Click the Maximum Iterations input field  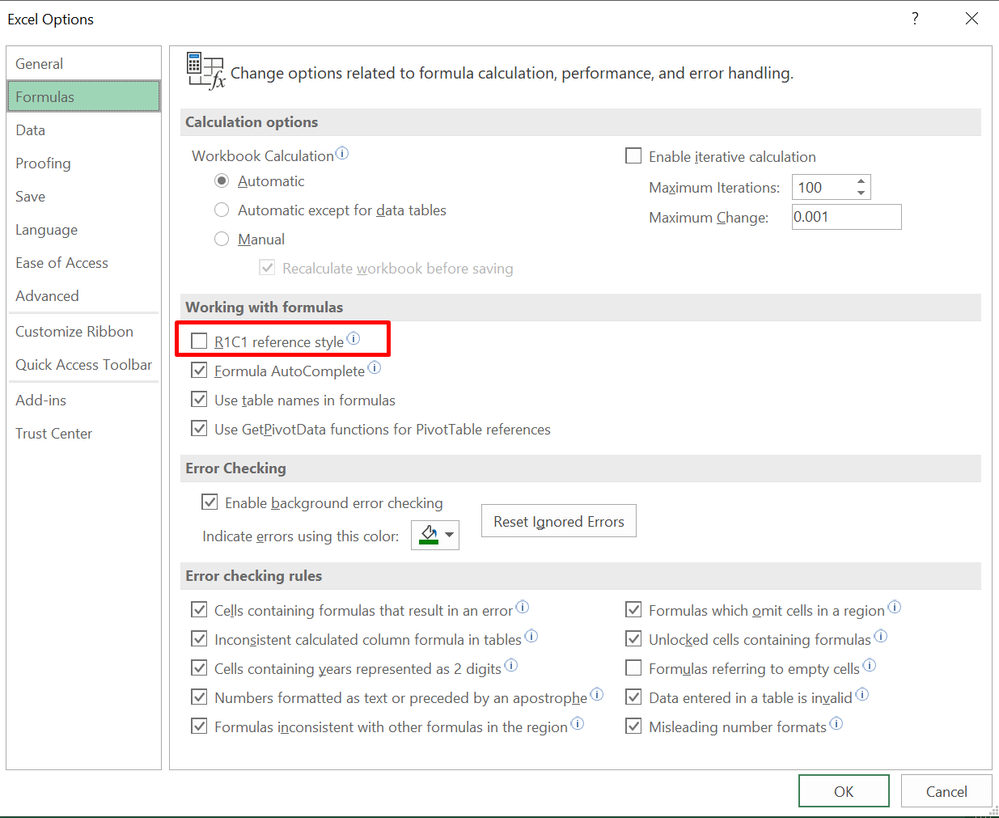tap(823, 187)
